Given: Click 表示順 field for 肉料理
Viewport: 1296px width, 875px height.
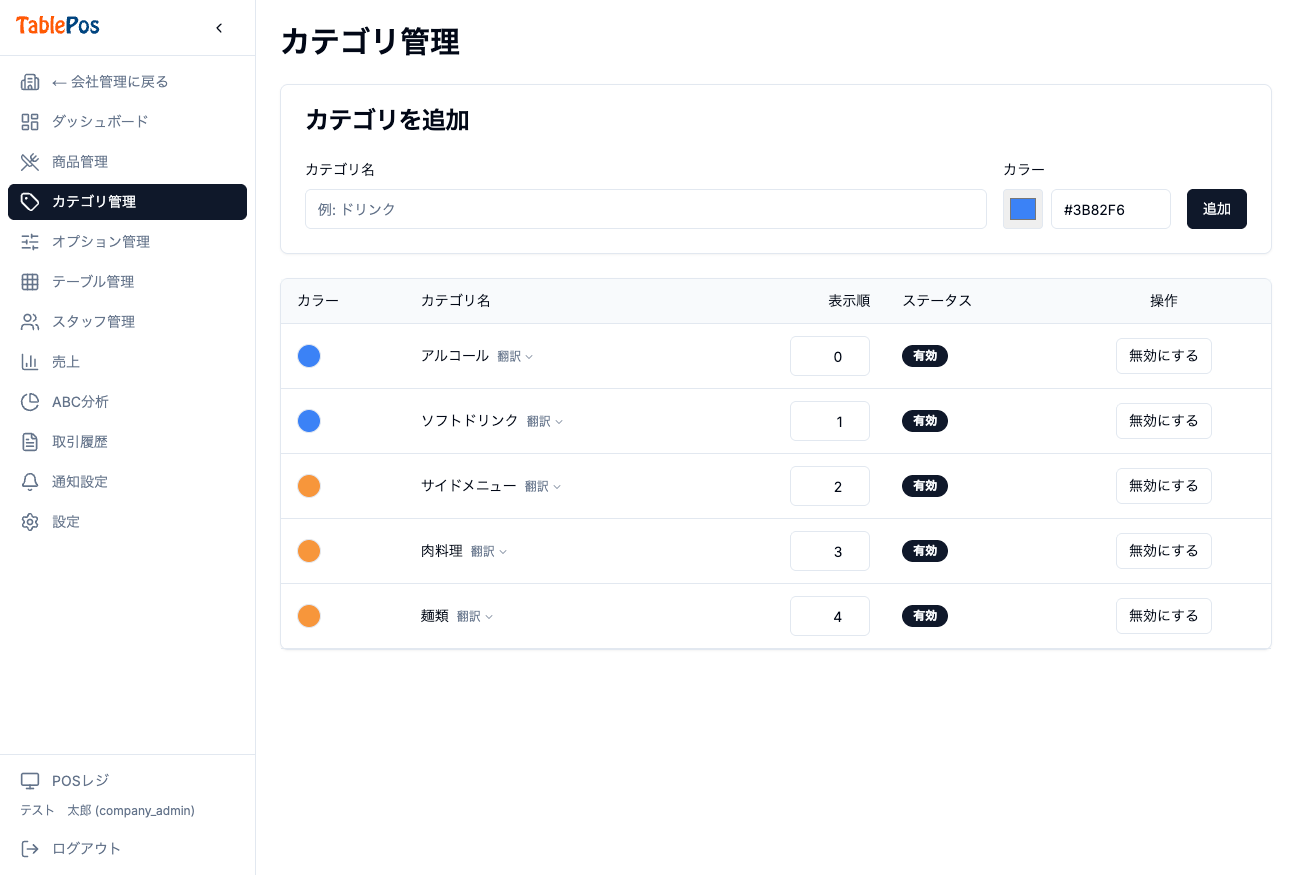Looking at the screenshot, I should (x=830, y=551).
